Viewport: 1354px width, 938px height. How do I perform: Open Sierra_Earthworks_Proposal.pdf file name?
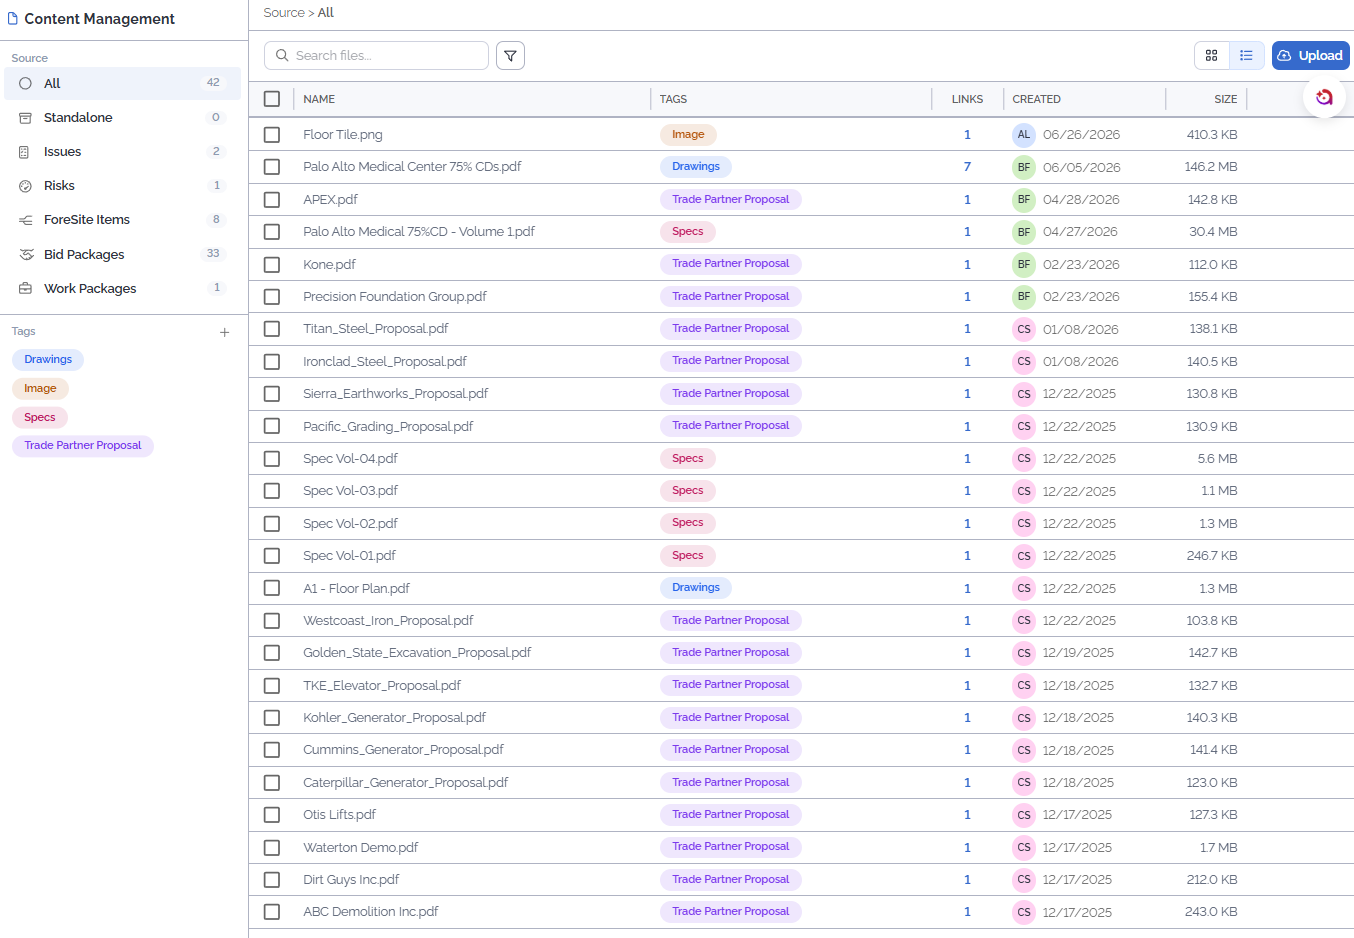395,394
